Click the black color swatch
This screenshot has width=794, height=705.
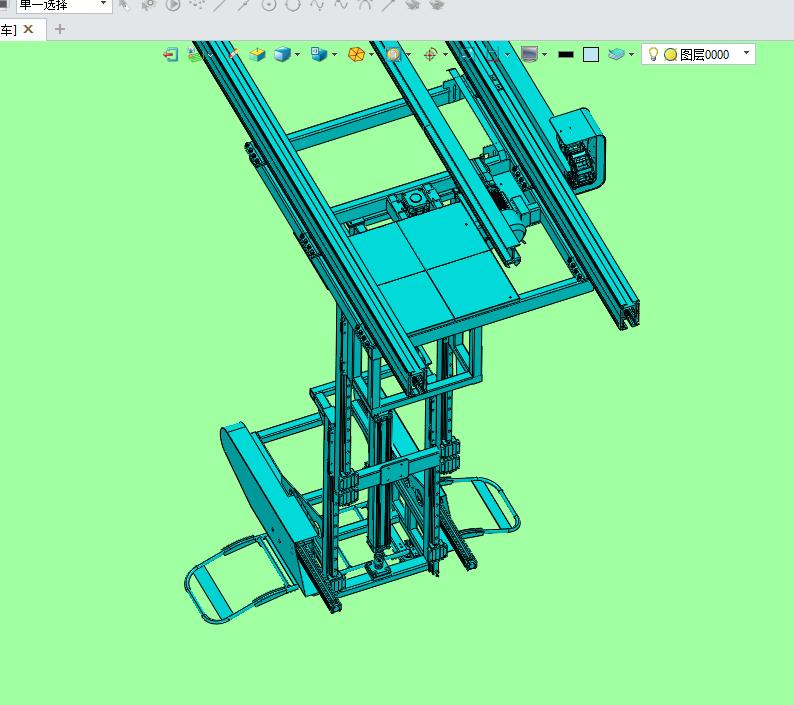(x=566, y=55)
